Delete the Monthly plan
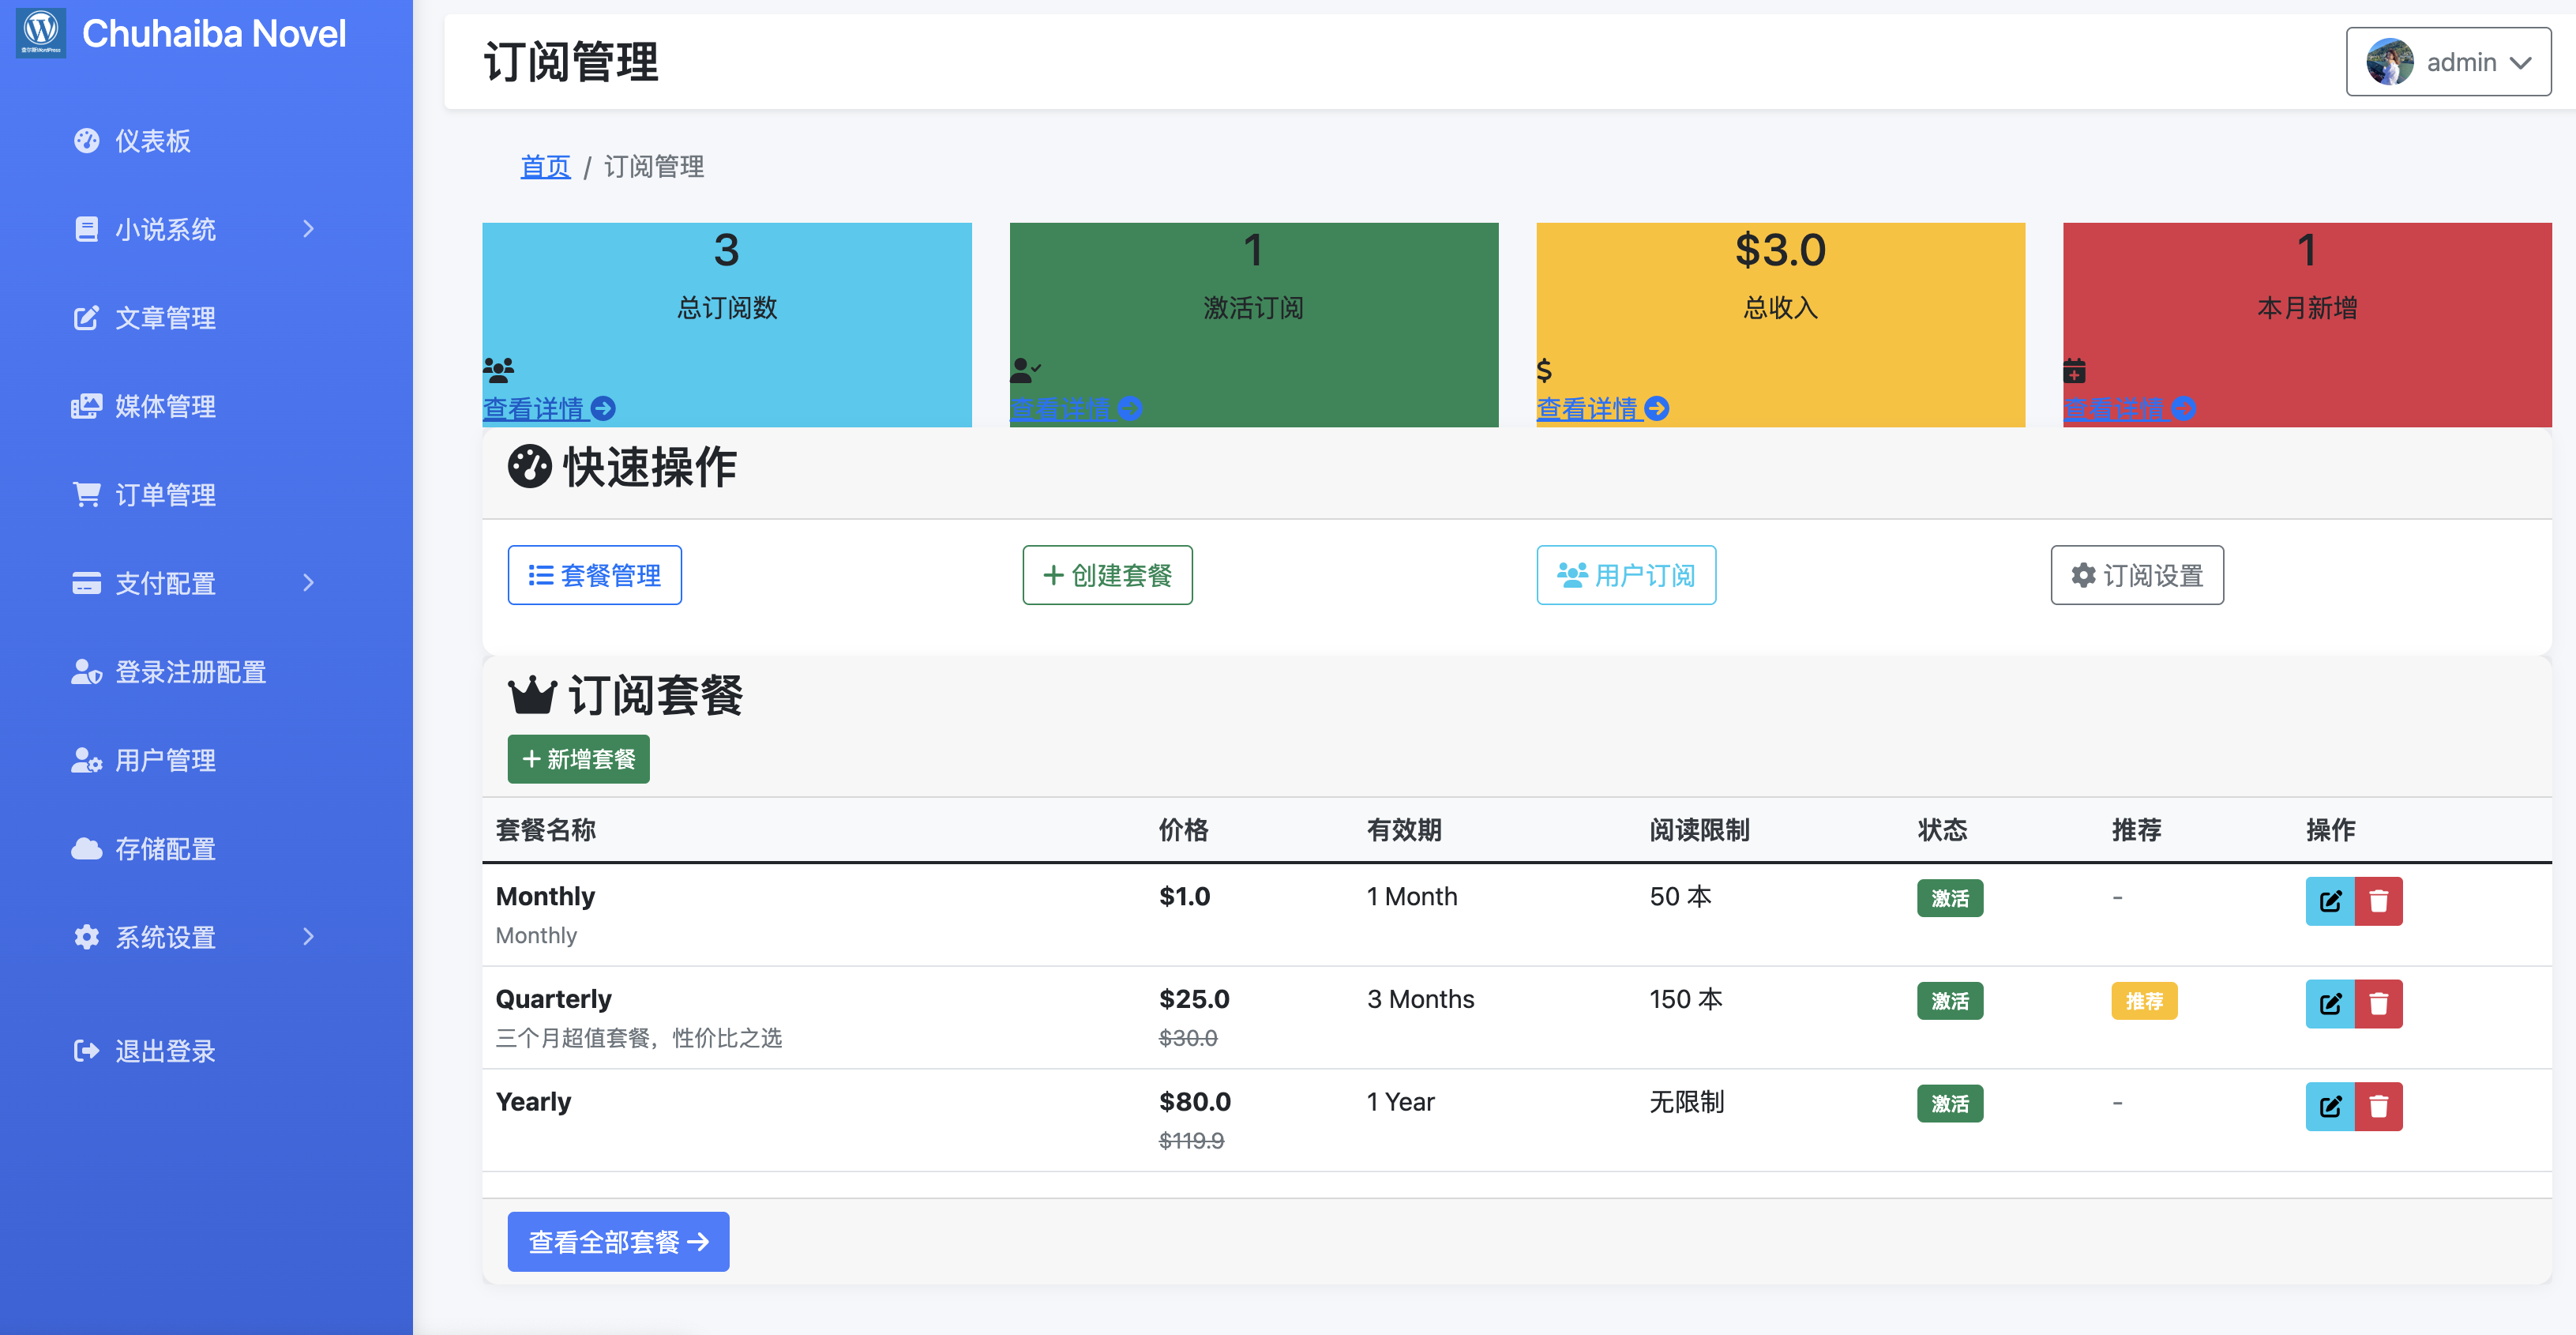The height and width of the screenshot is (1335, 2576). pos(2379,901)
